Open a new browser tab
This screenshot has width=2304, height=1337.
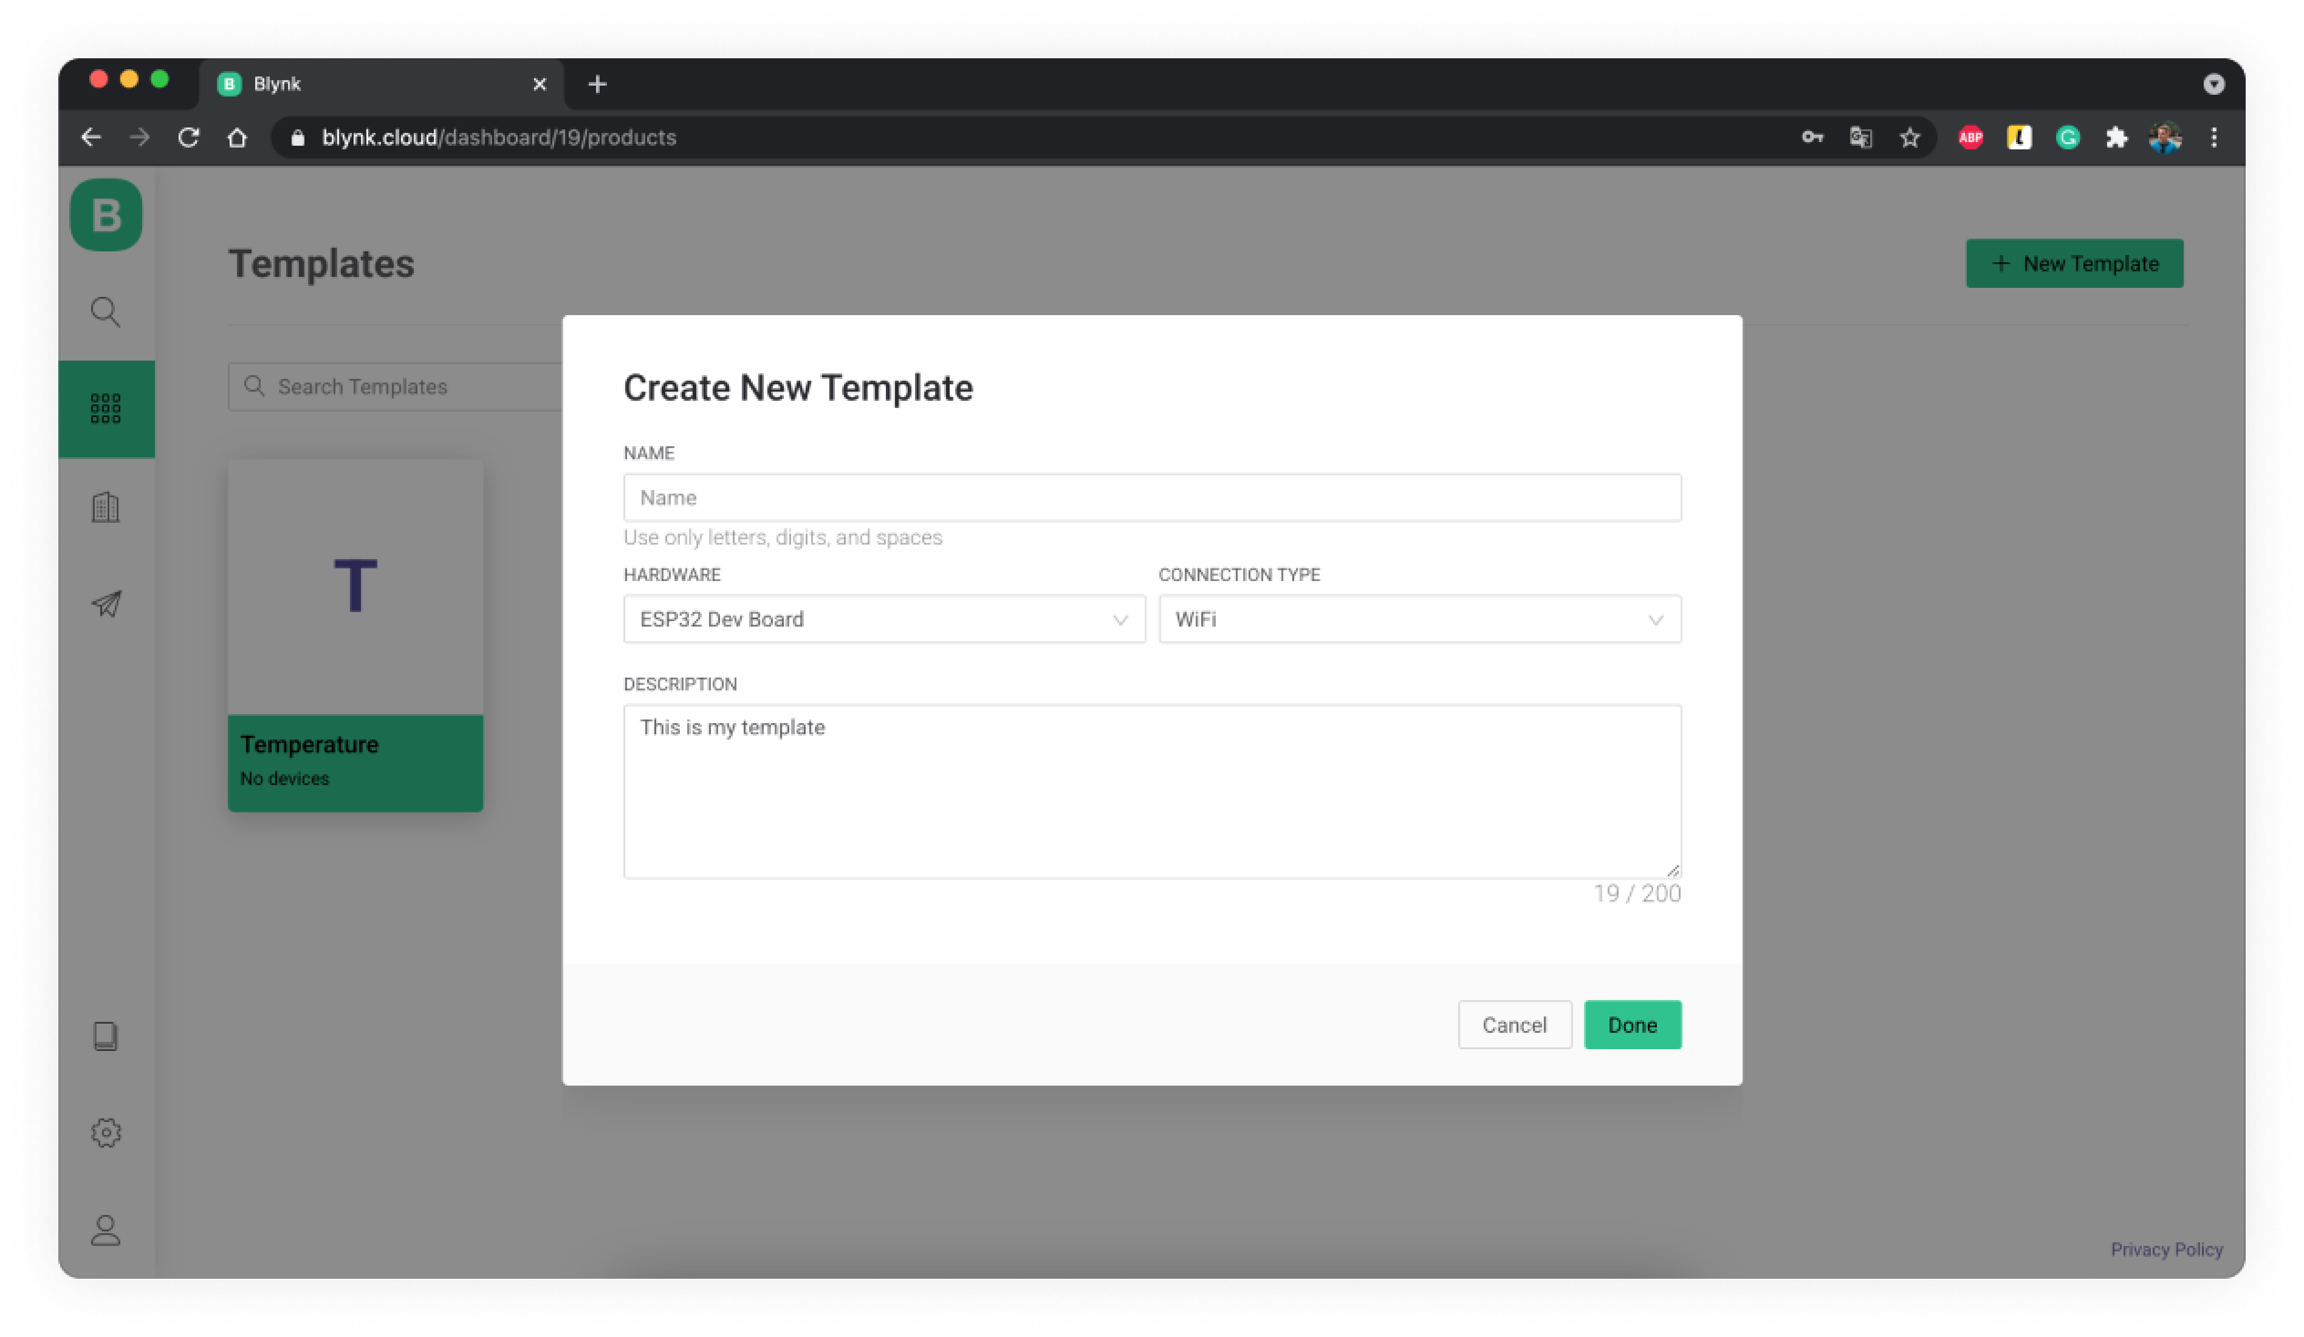(597, 84)
